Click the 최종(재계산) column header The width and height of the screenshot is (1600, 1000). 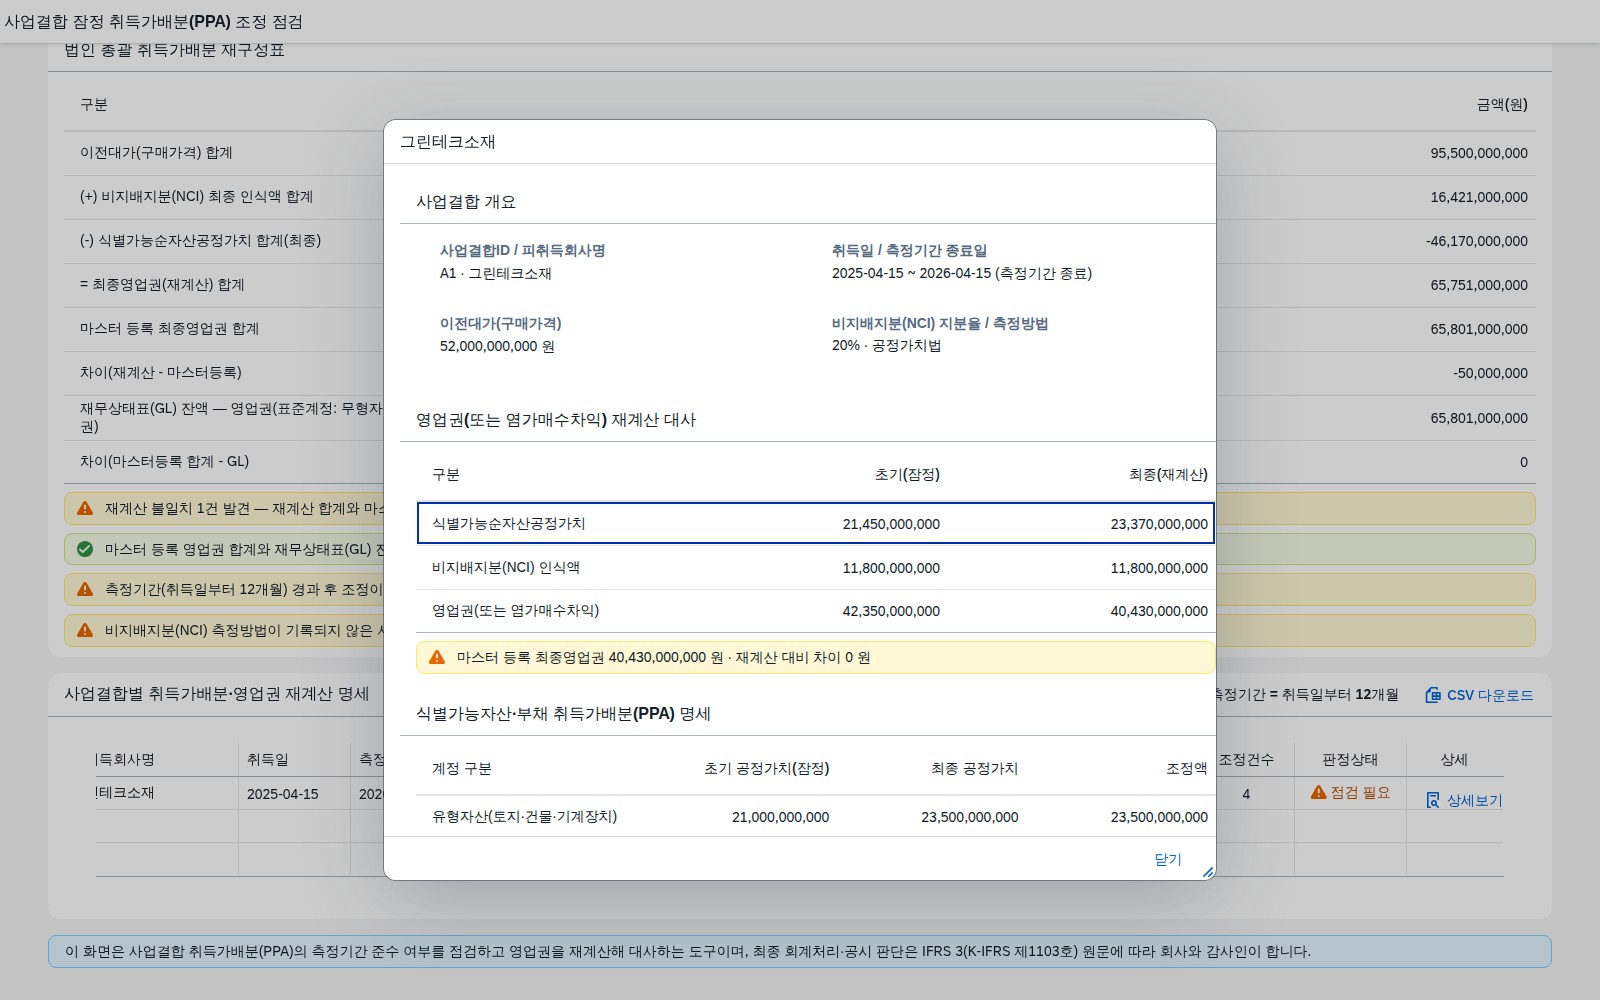tap(1168, 474)
